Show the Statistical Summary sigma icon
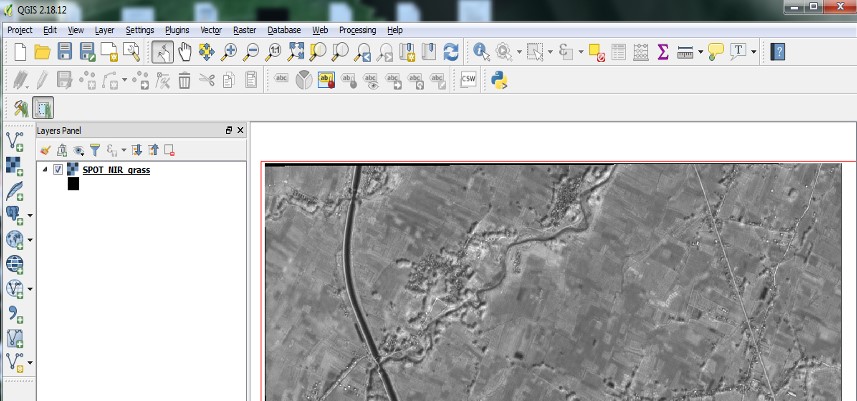Viewport: 857px width, 401px height. [x=662, y=52]
